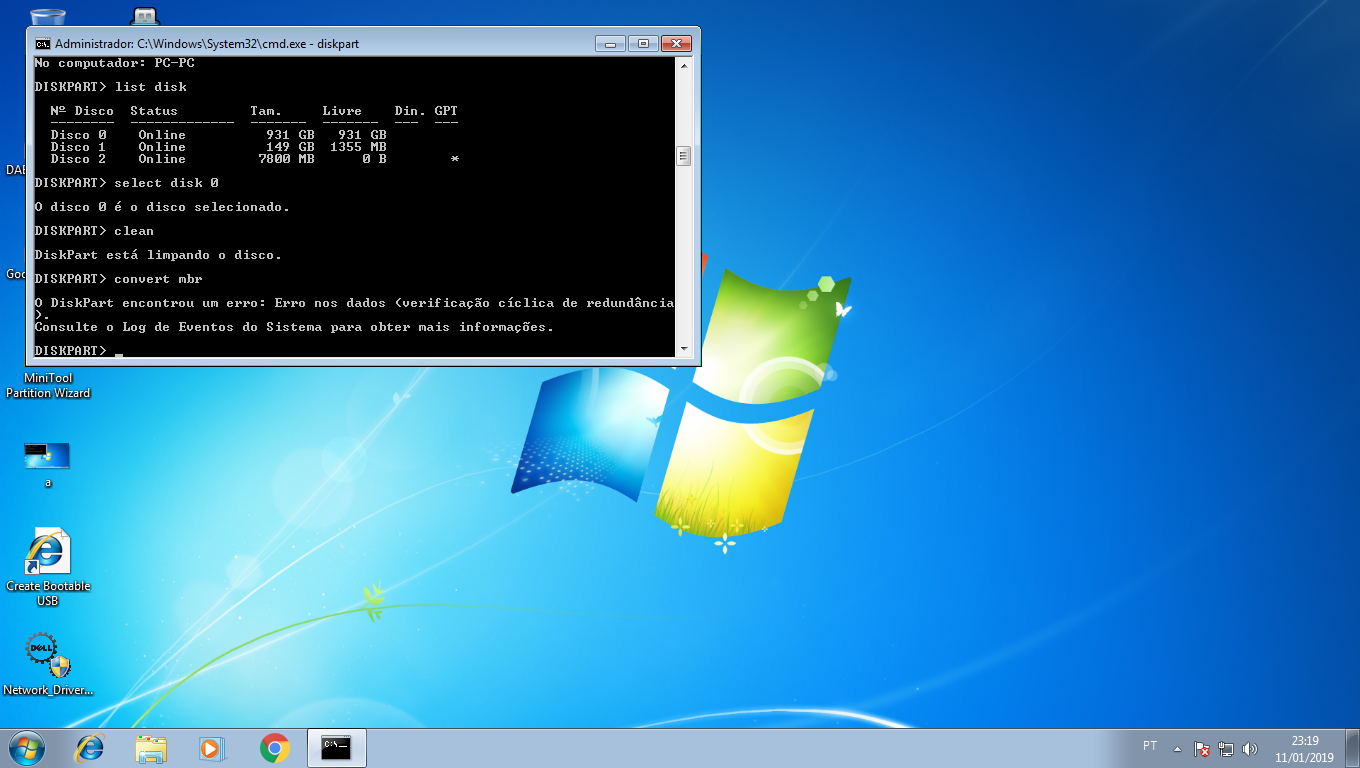
Task: Open the PT input language indicator
Action: pyautogui.click(x=1150, y=746)
